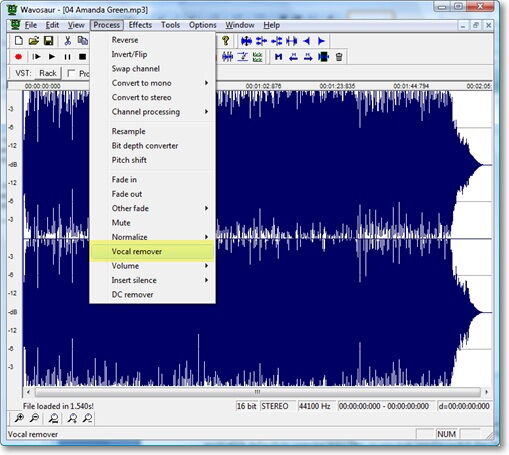Pause playback with the pause button
The image size is (509, 455).
click(x=67, y=57)
